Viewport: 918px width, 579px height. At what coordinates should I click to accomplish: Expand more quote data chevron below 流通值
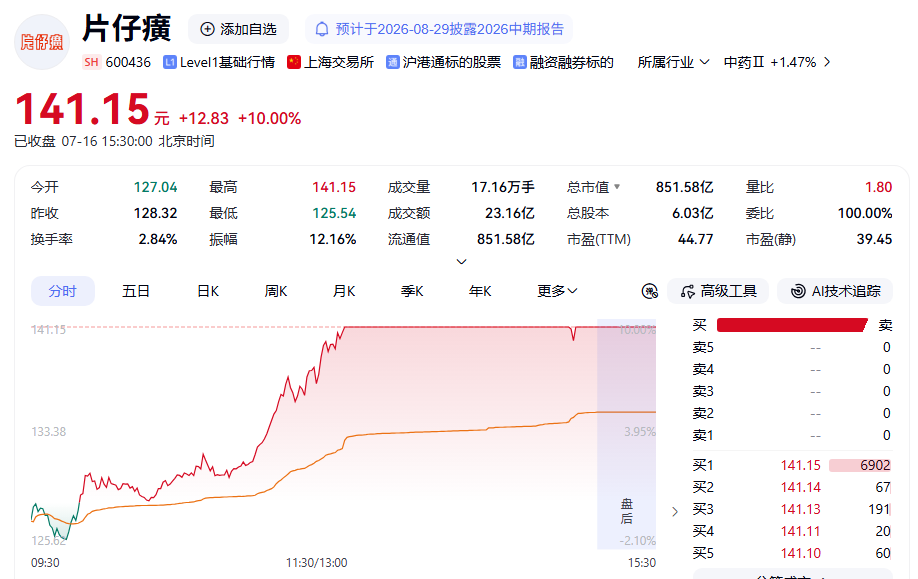click(x=461, y=262)
